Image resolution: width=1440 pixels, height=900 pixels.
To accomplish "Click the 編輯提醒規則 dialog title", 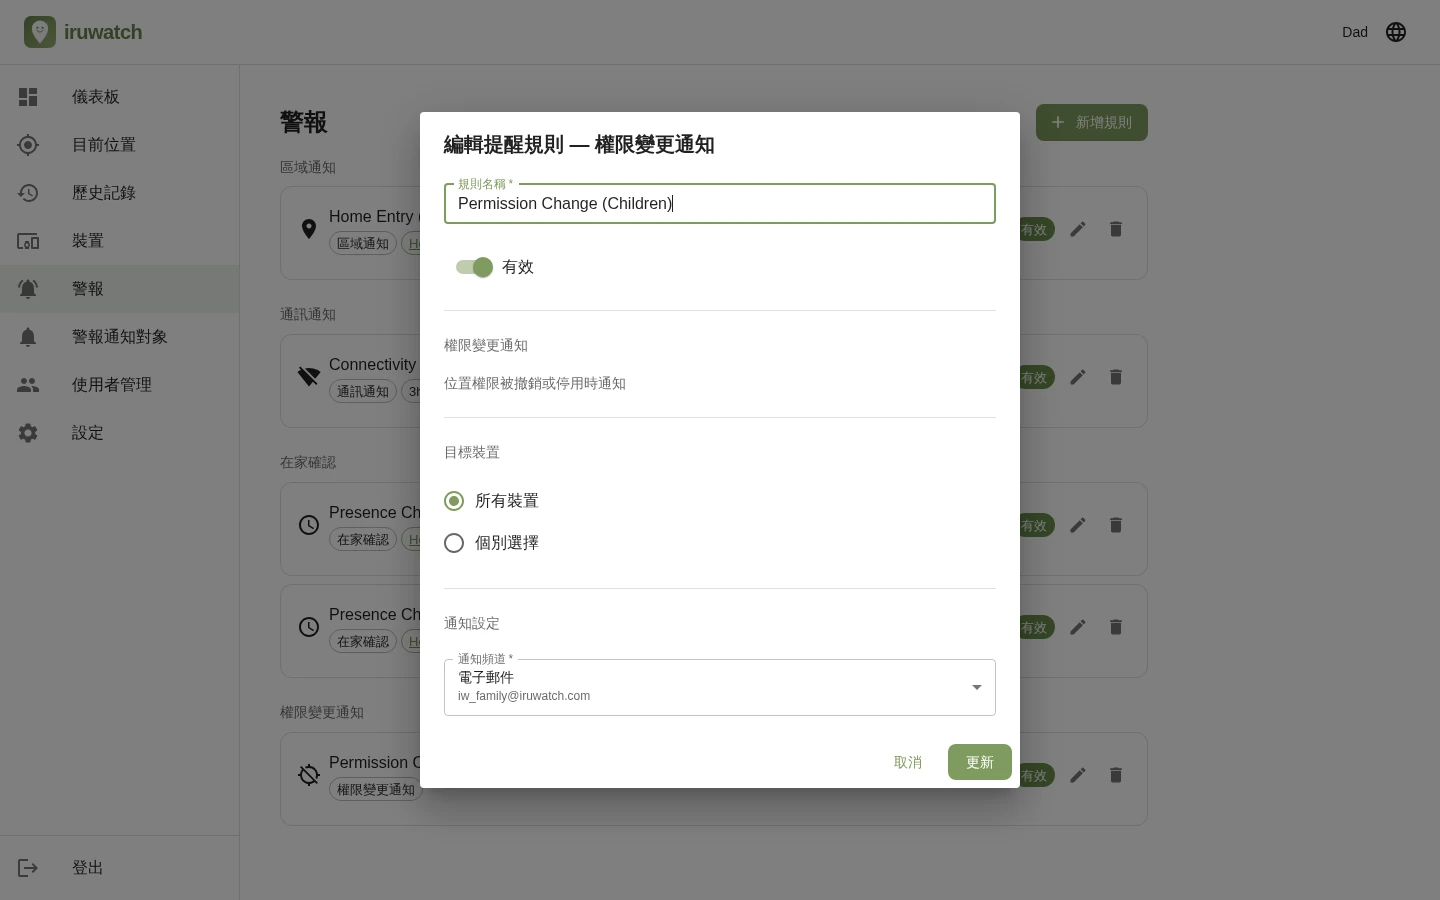I will (579, 145).
